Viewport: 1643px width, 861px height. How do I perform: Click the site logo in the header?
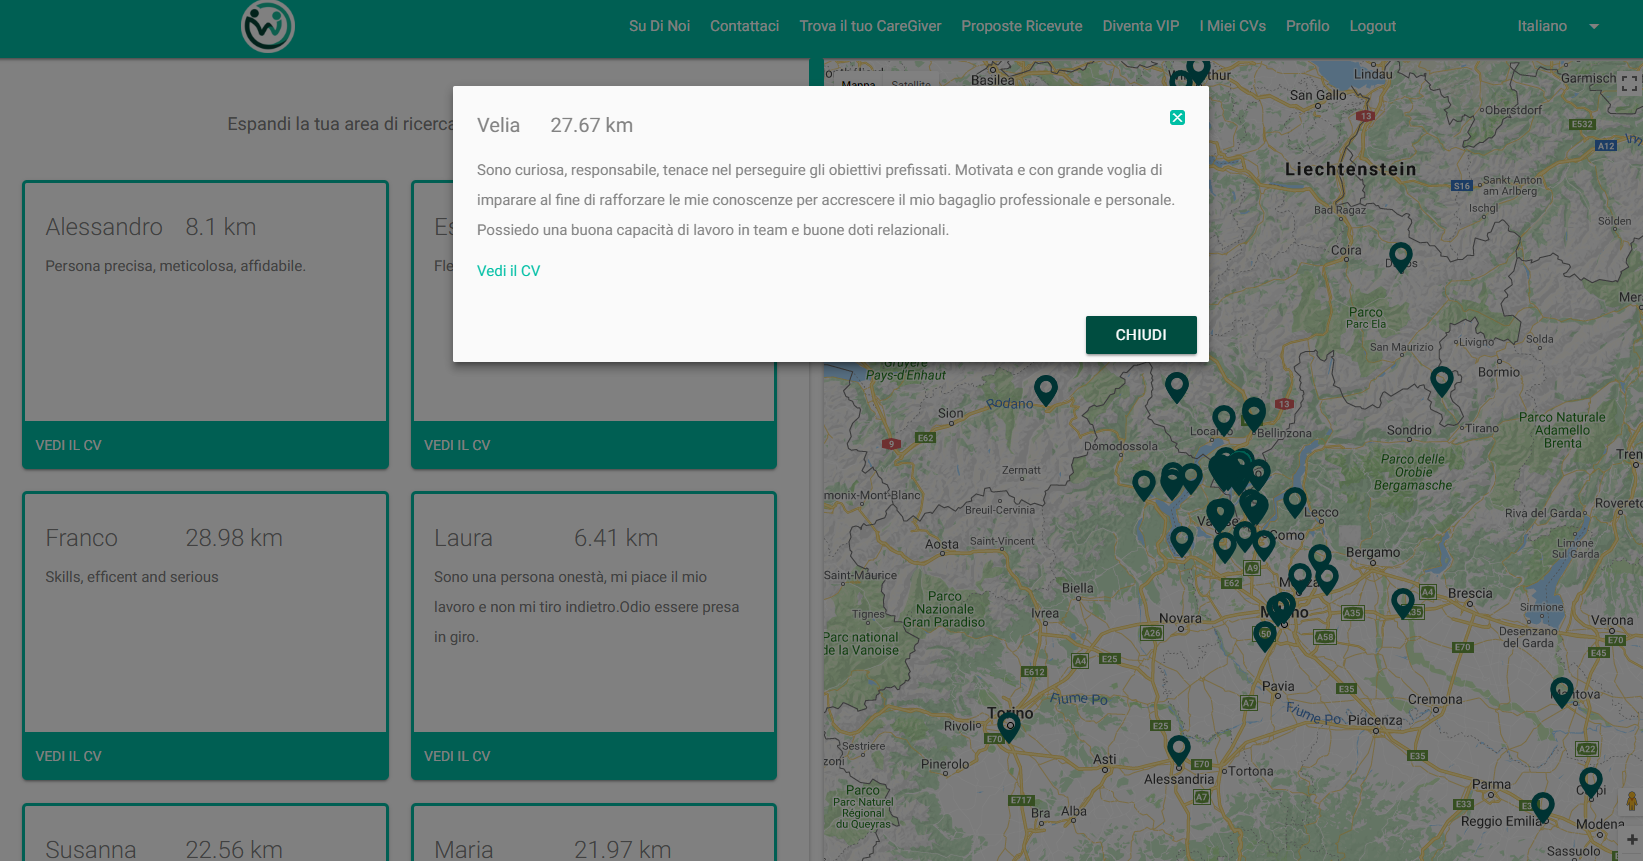click(267, 27)
